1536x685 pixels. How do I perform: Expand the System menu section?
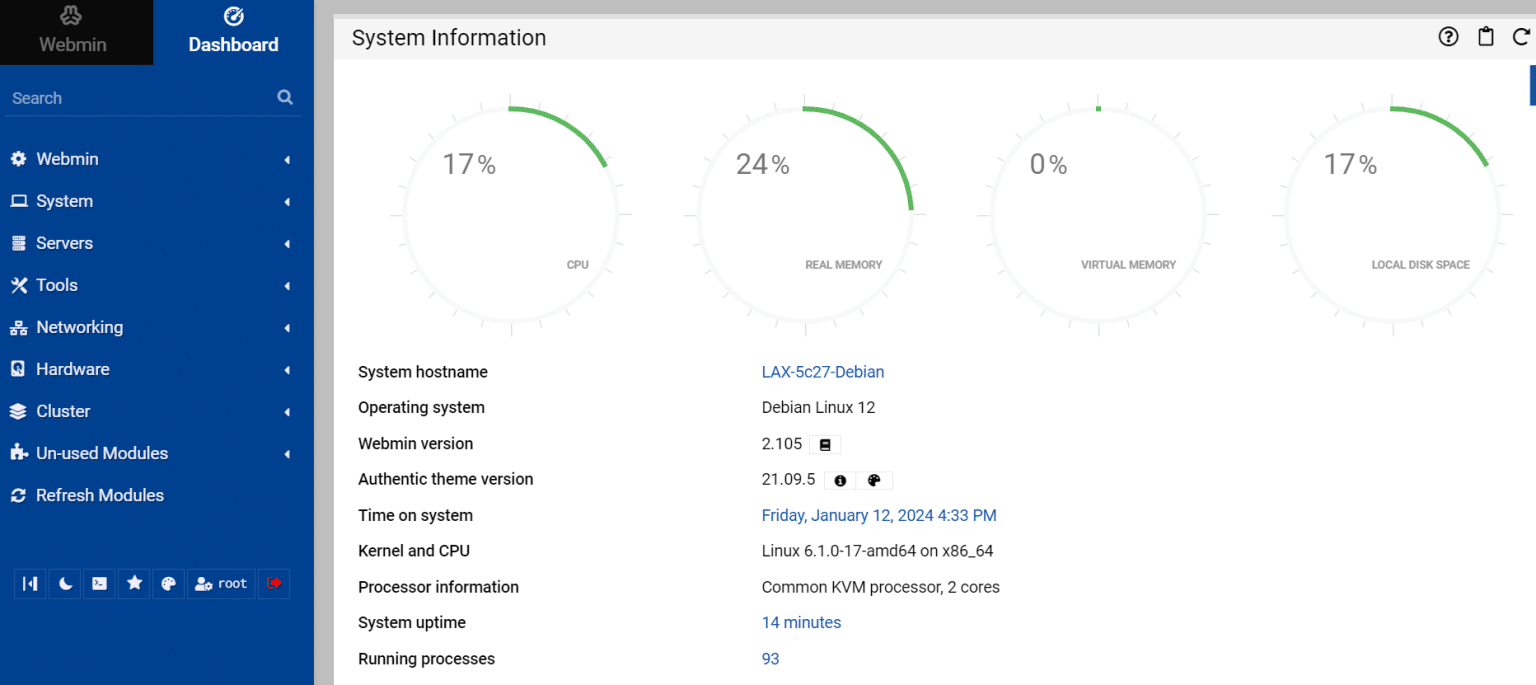pyautogui.click(x=64, y=201)
